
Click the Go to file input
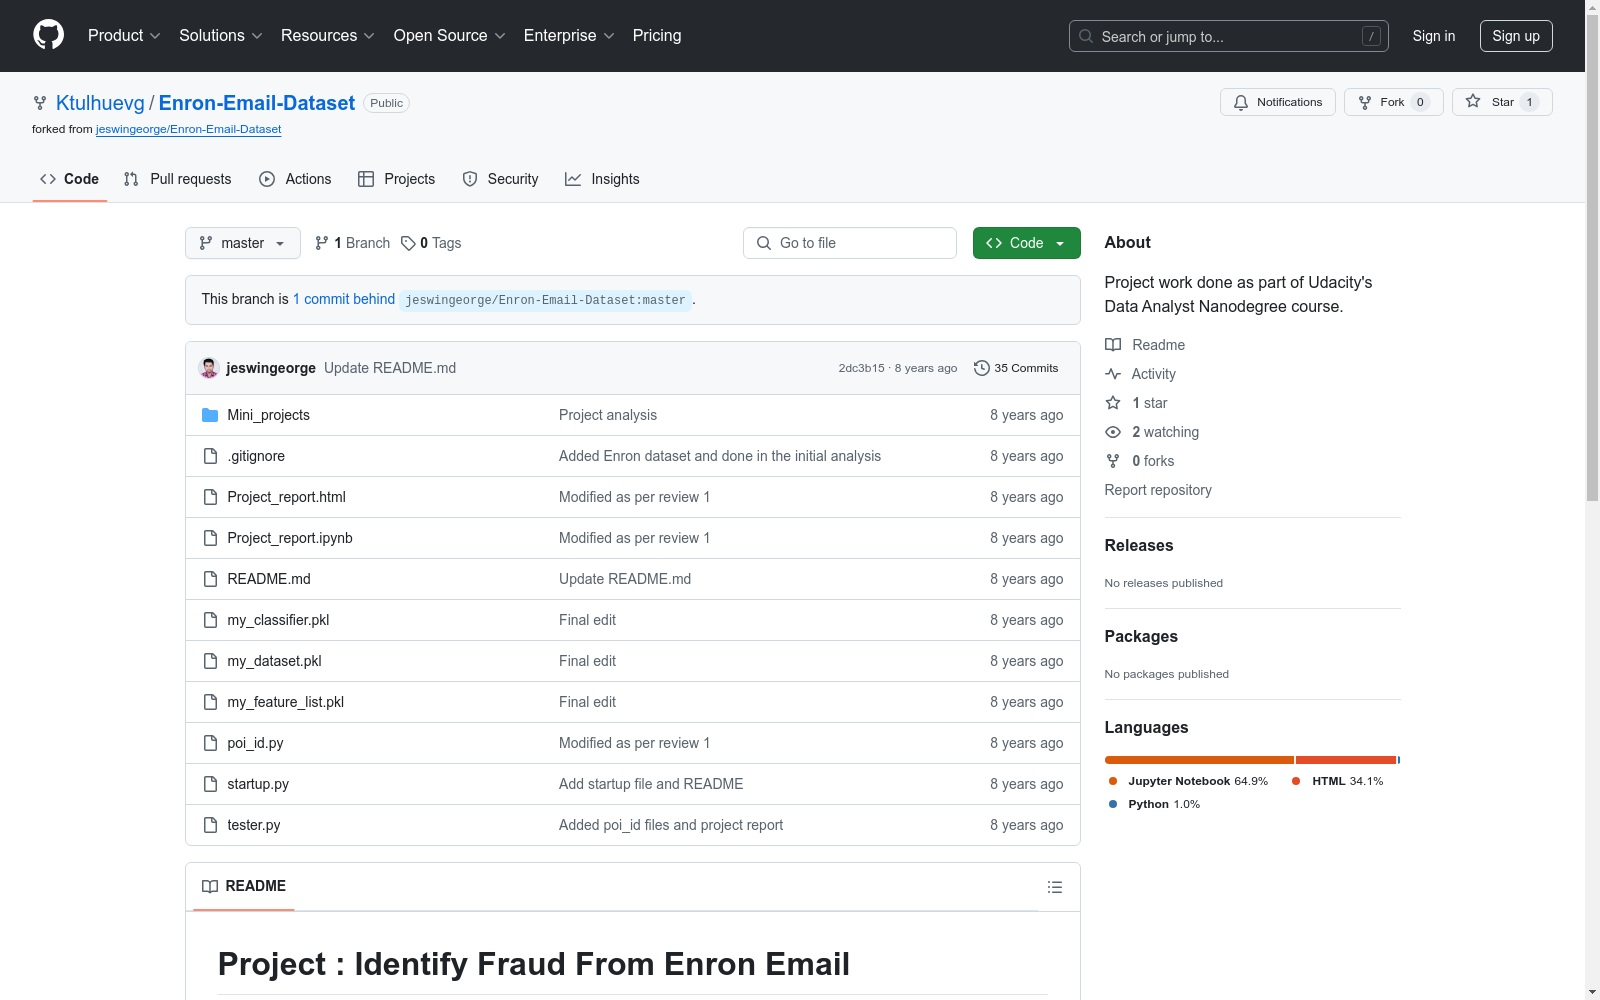(850, 243)
